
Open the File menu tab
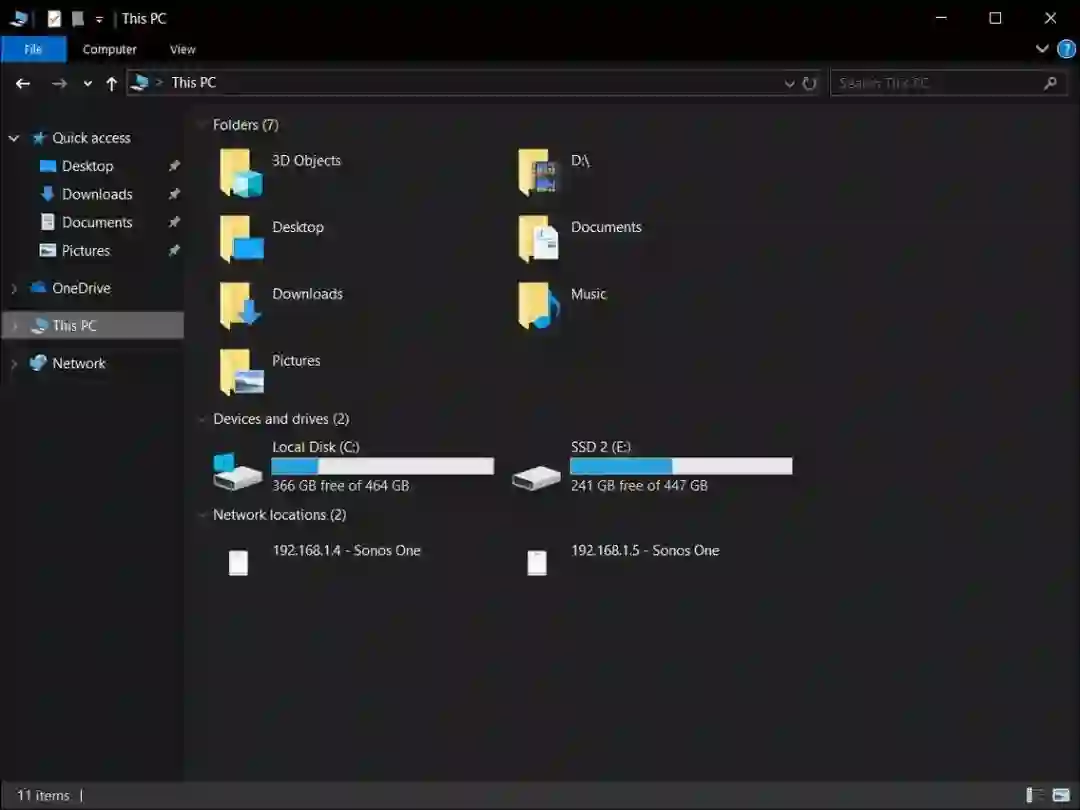click(x=34, y=50)
